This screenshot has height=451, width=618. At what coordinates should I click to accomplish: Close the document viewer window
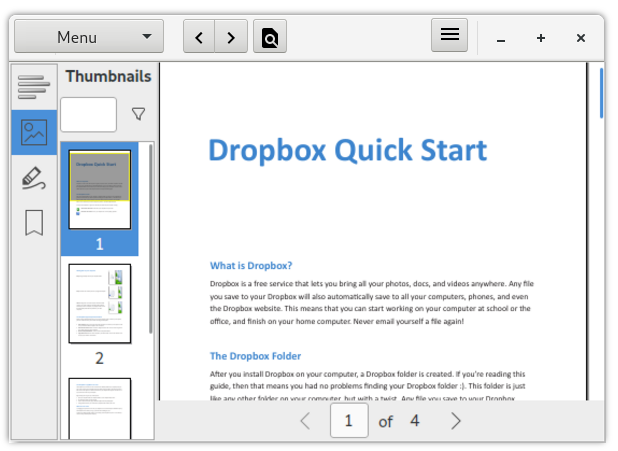(581, 38)
